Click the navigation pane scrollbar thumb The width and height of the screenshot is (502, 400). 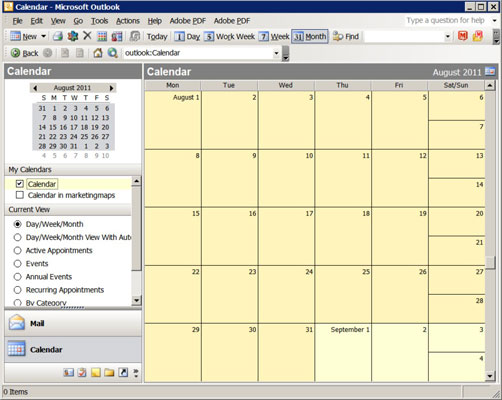pyautogui.click(x=136, y=228)
